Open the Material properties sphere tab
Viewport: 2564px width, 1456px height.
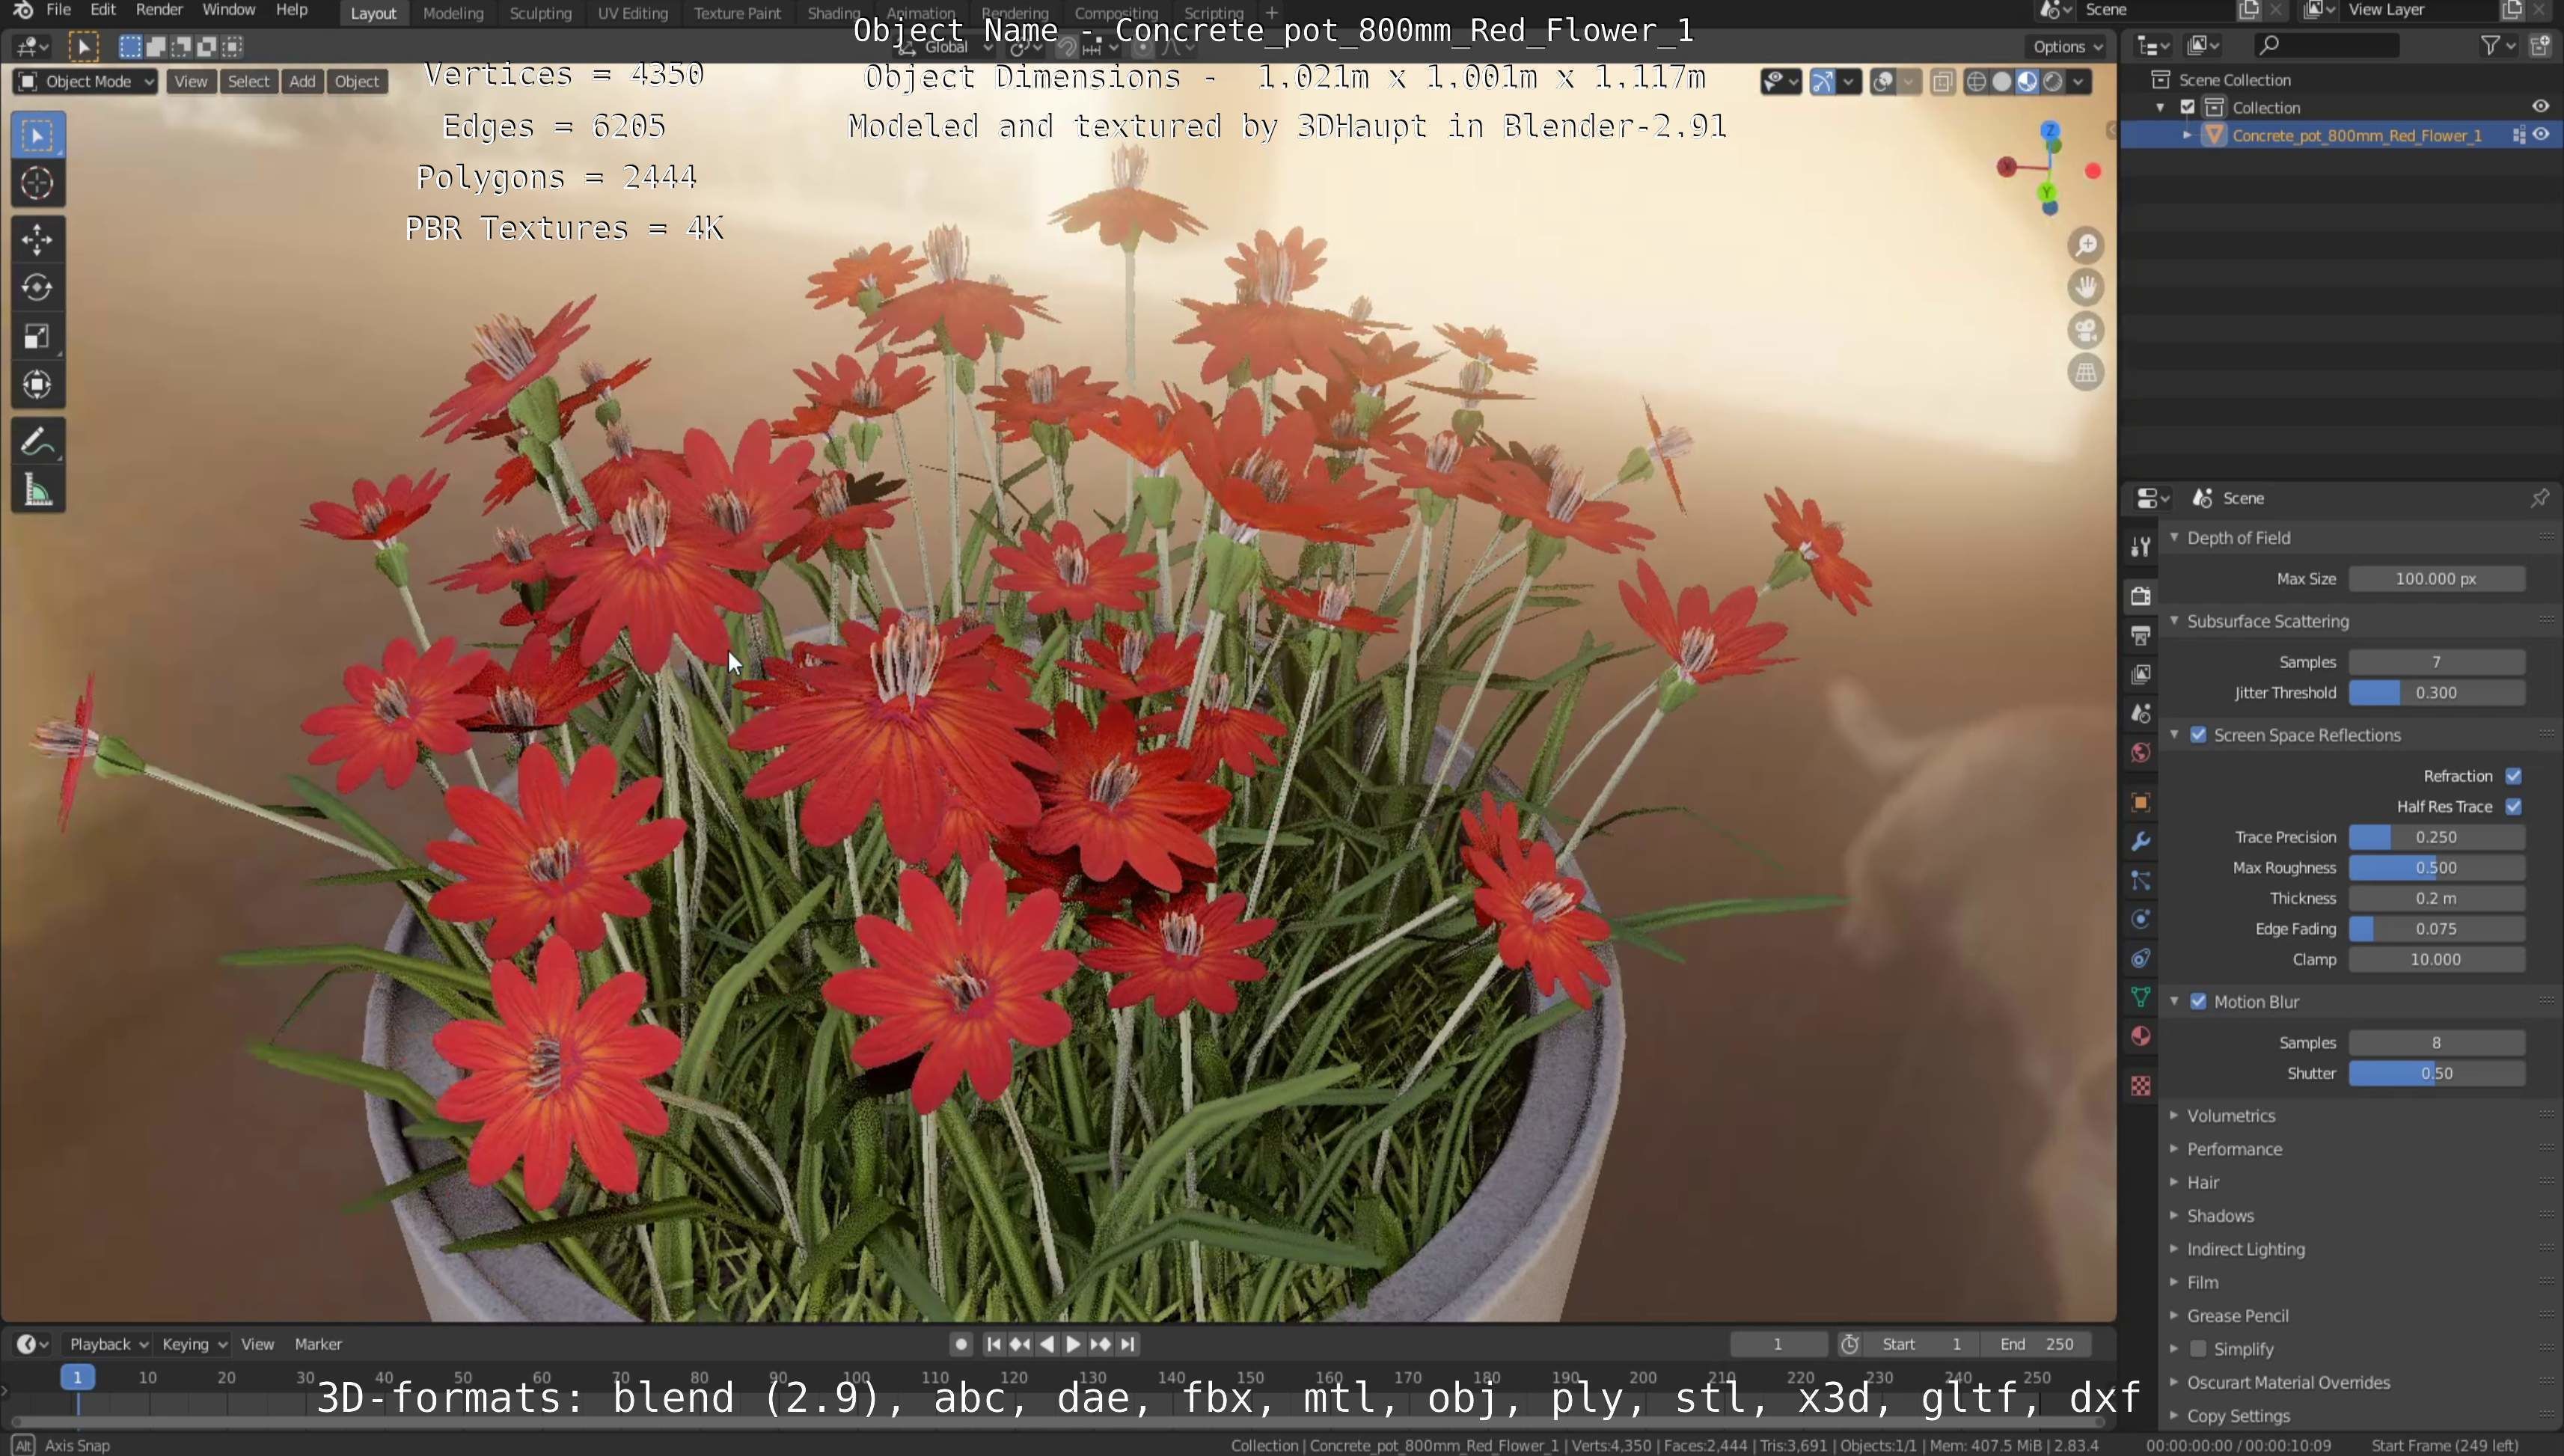point(2140,1036)
